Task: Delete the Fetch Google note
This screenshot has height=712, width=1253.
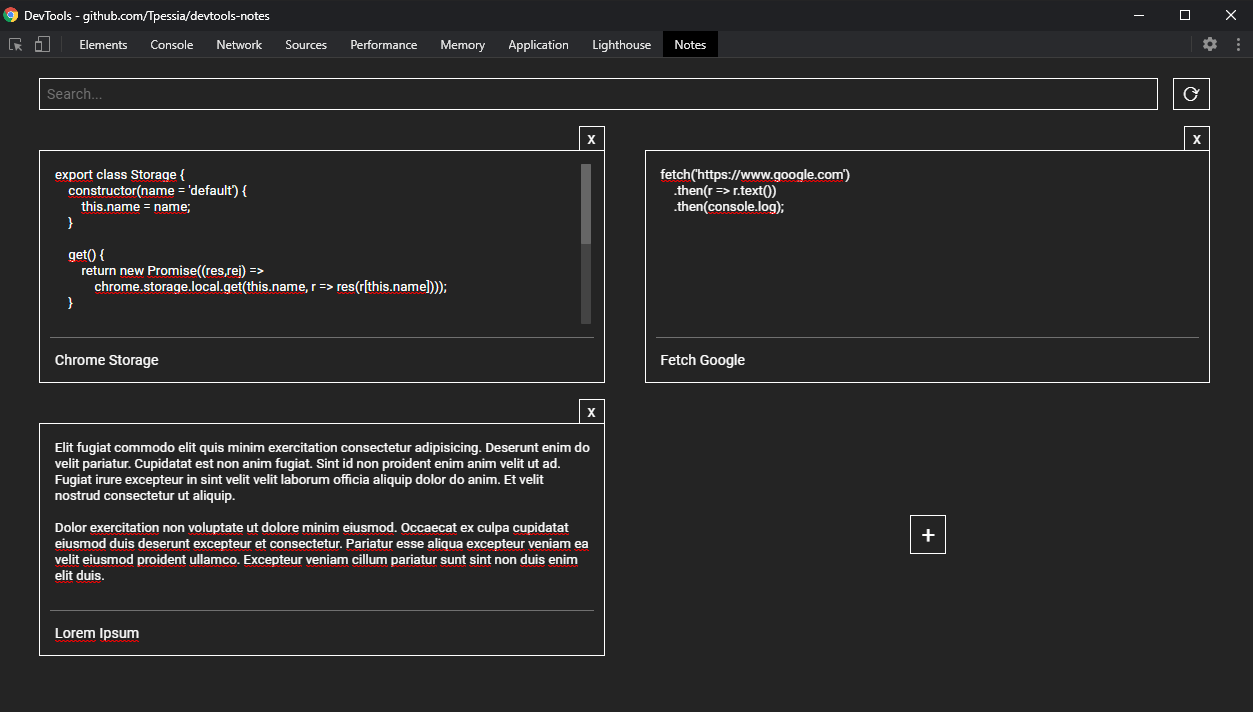Action: coord(1197,139)
